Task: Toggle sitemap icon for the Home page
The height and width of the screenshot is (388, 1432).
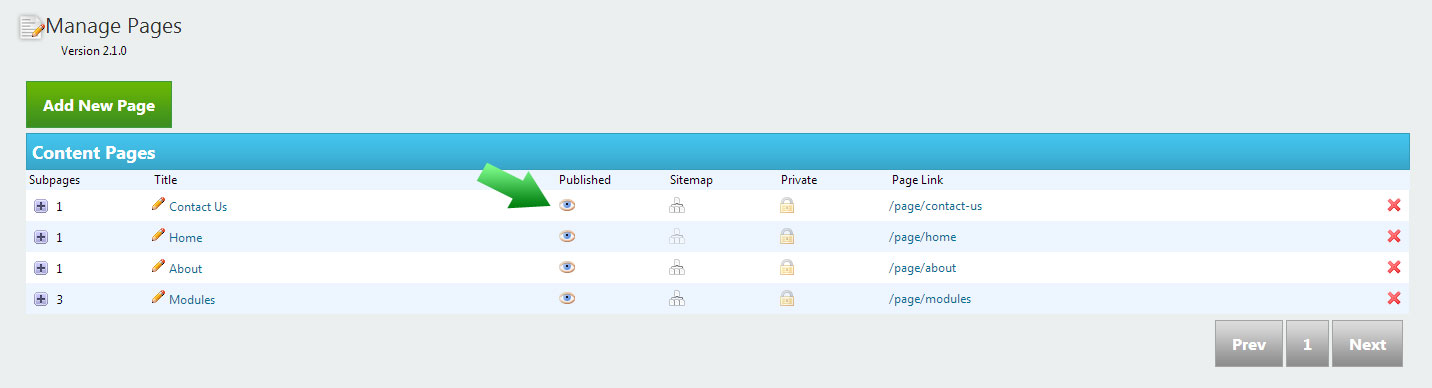Action: 677,237
